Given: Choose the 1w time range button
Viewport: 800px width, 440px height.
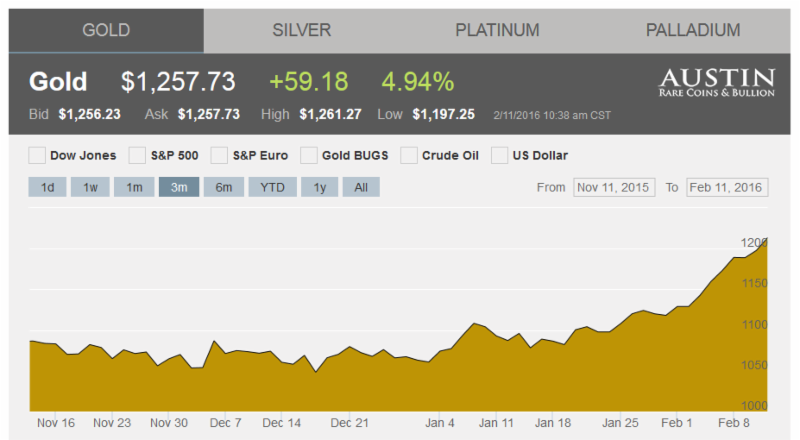Looking at the screenshot, I should pos(90,187).
